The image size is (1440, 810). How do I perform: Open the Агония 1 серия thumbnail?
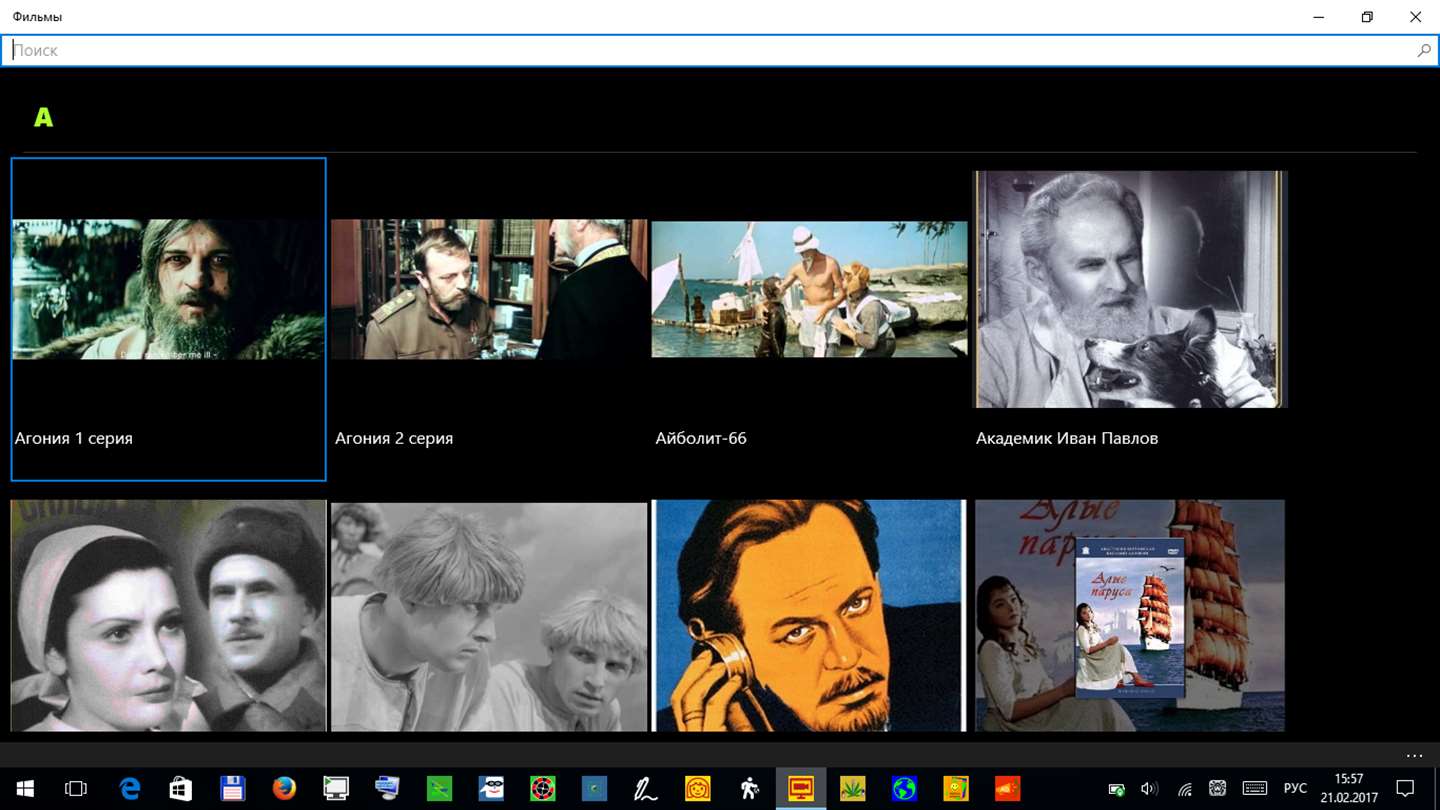coord(168,289)
